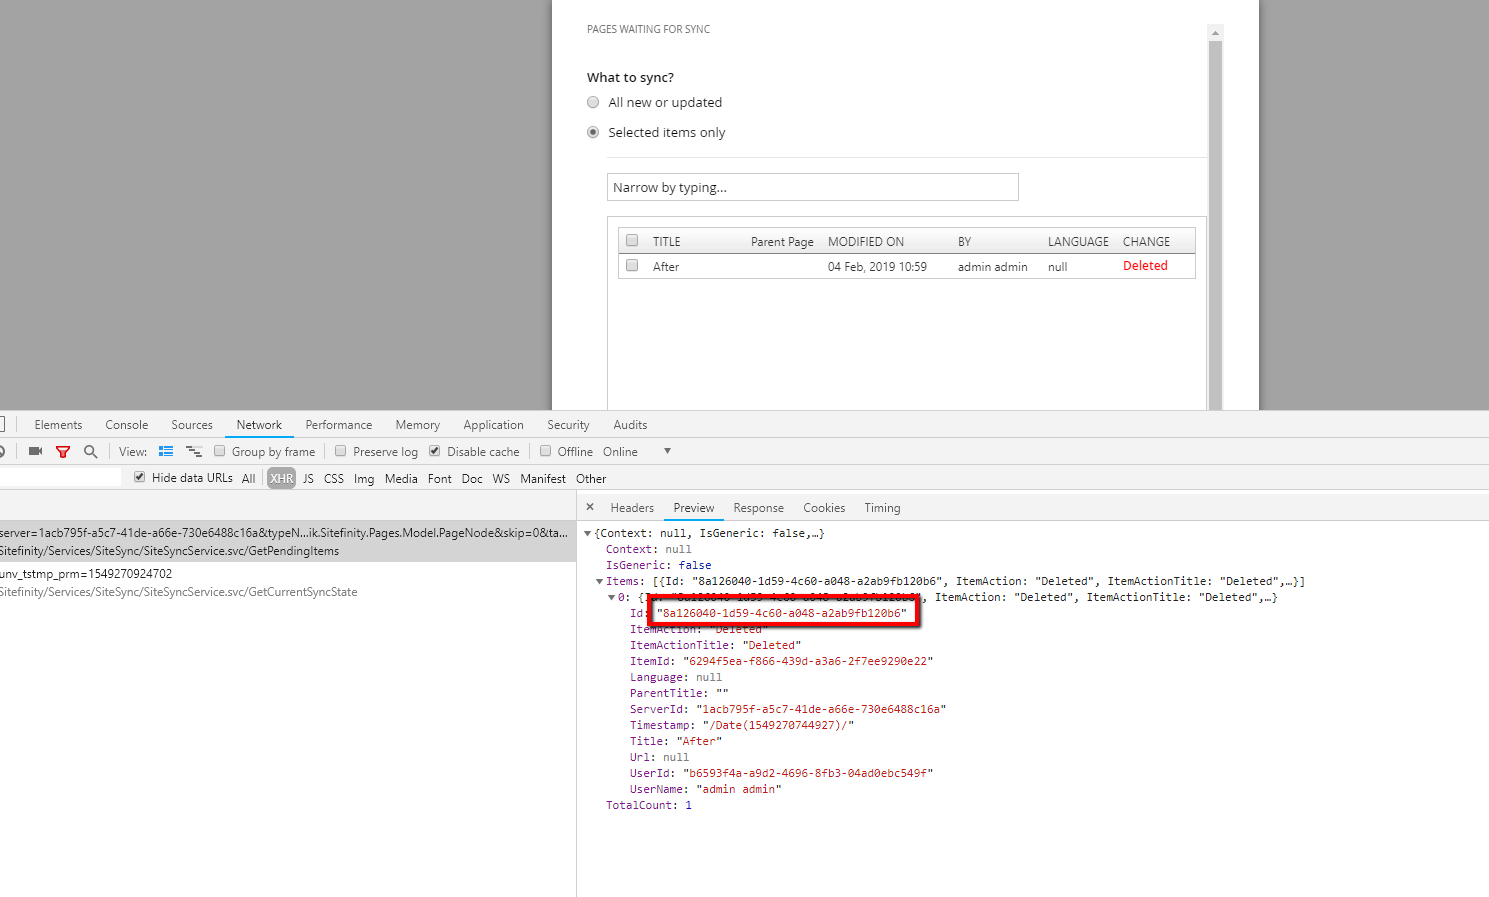Click the sync dialog scrollbar up arrow

(1215, 33)
